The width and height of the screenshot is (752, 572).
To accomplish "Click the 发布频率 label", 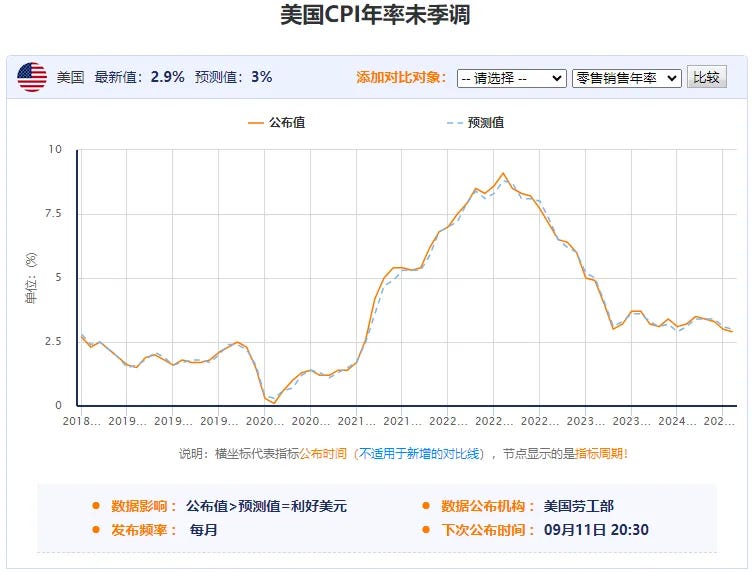I will [143, 530].
